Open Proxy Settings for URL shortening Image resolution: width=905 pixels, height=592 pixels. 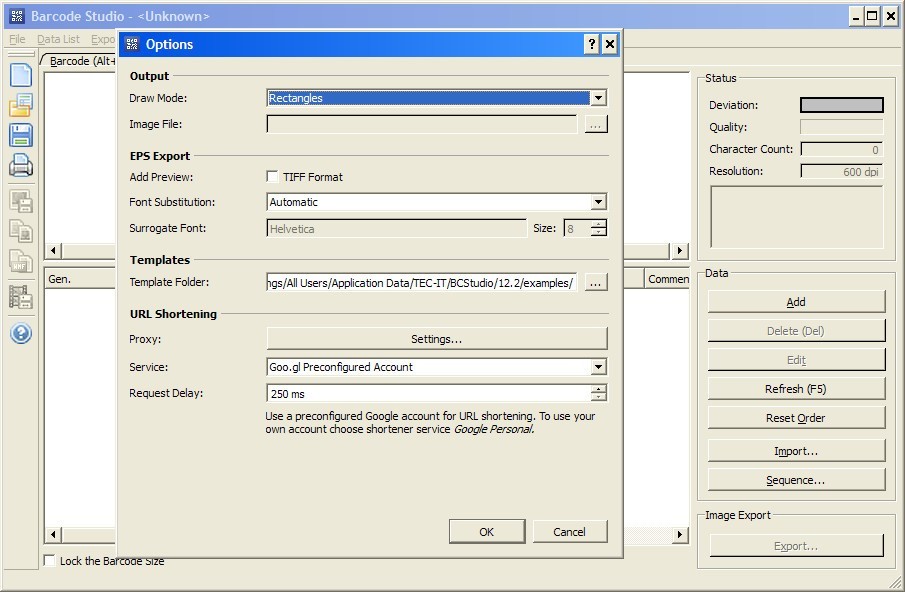[437, 338]
